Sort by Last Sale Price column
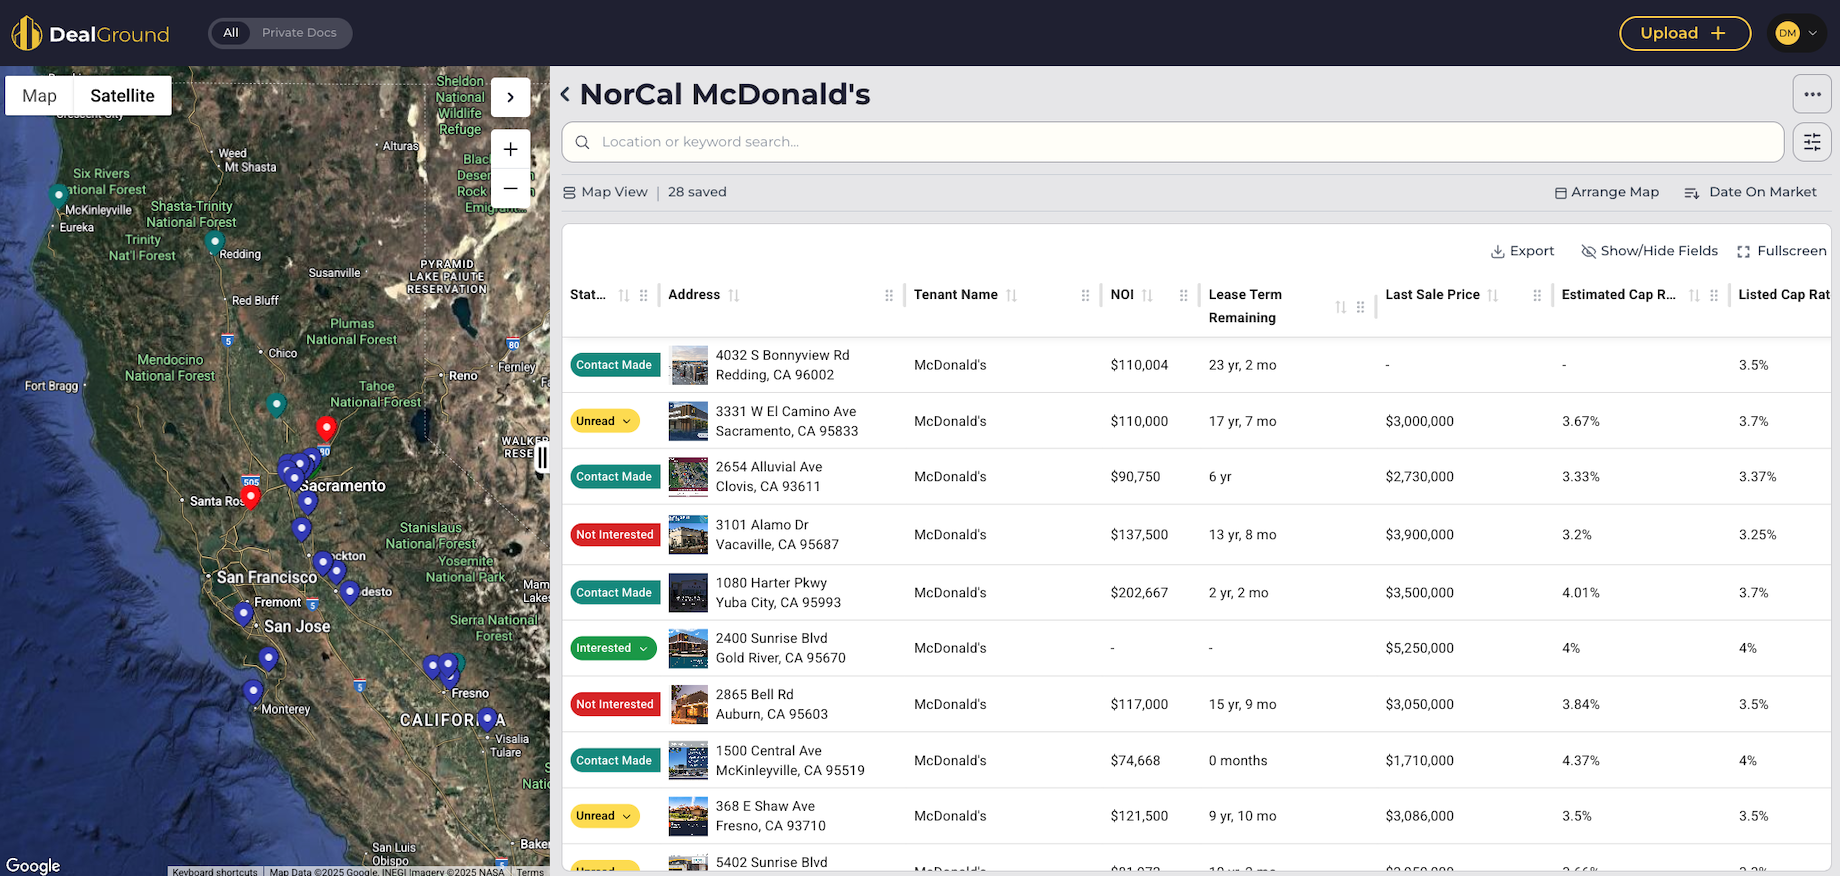This screenshot has width=1840, height=876. click(x=1493, y=295)
